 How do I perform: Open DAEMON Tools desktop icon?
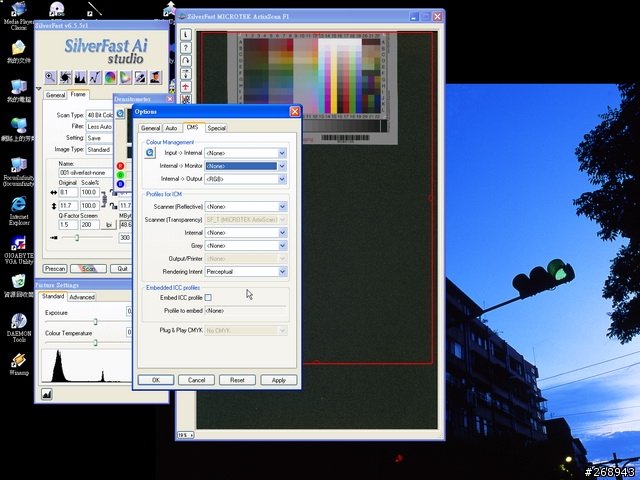(x=19, y=328)
